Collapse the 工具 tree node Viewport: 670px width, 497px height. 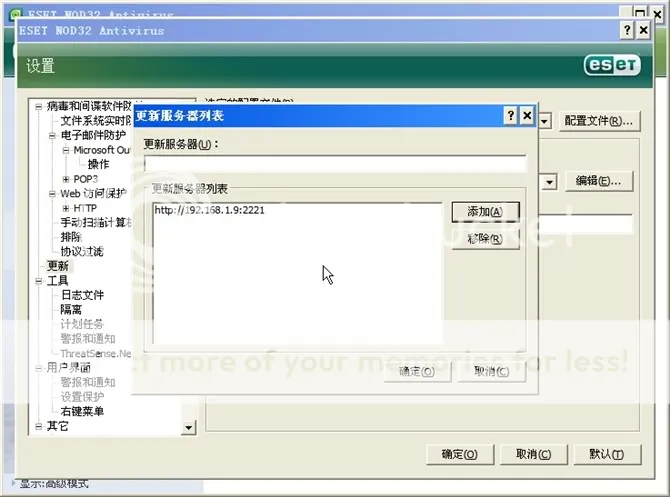click(39, 281)
